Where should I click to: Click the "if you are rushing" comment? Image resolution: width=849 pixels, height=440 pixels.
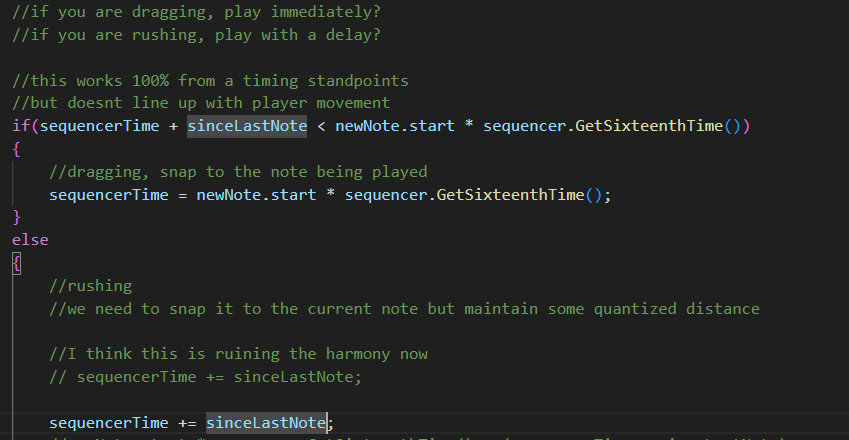coord(196,35)
